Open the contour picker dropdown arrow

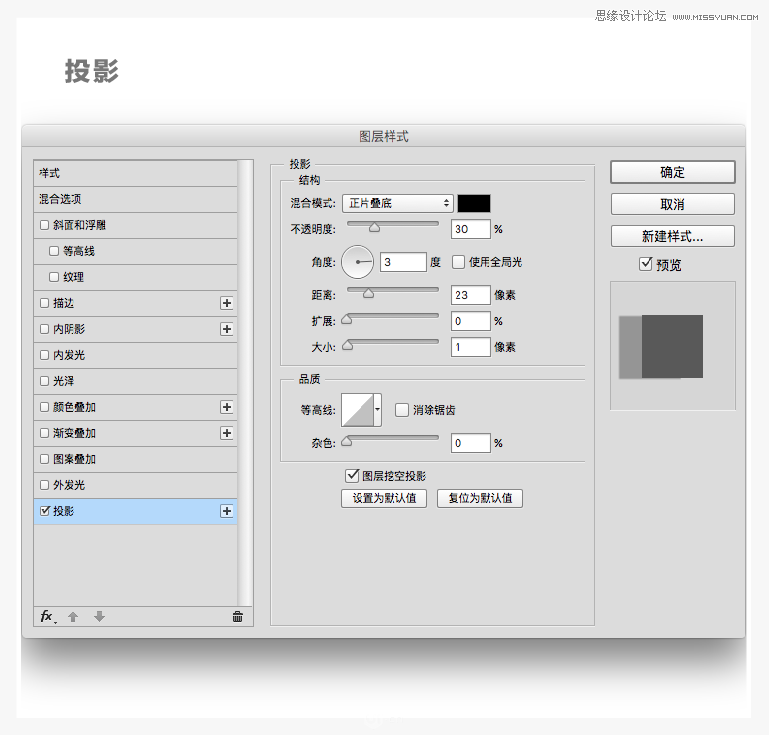tap(378, 409)
